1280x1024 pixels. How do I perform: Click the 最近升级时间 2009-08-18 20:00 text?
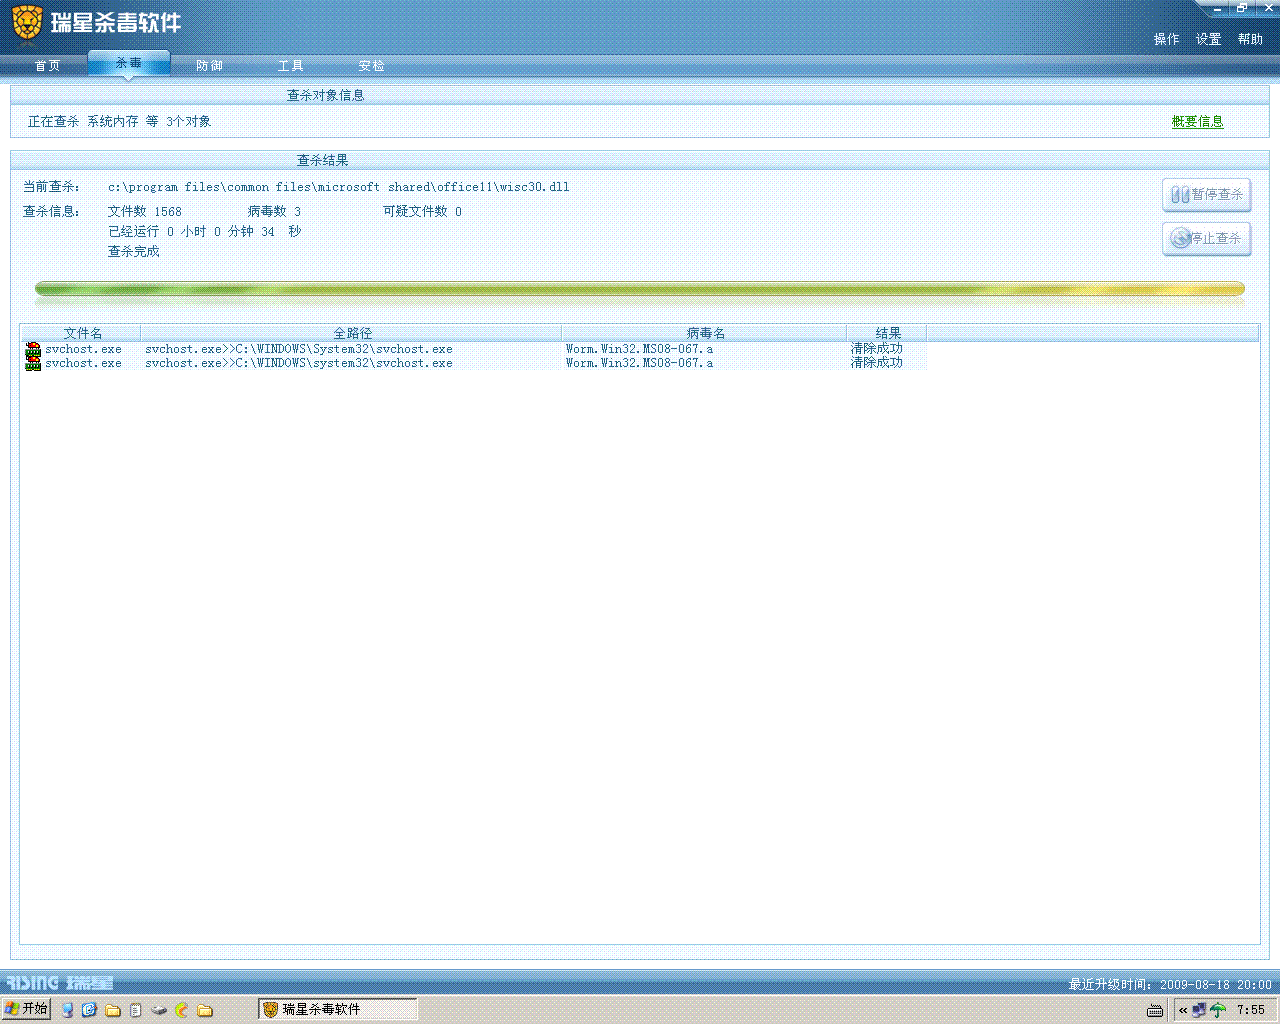pos(1170,985)
